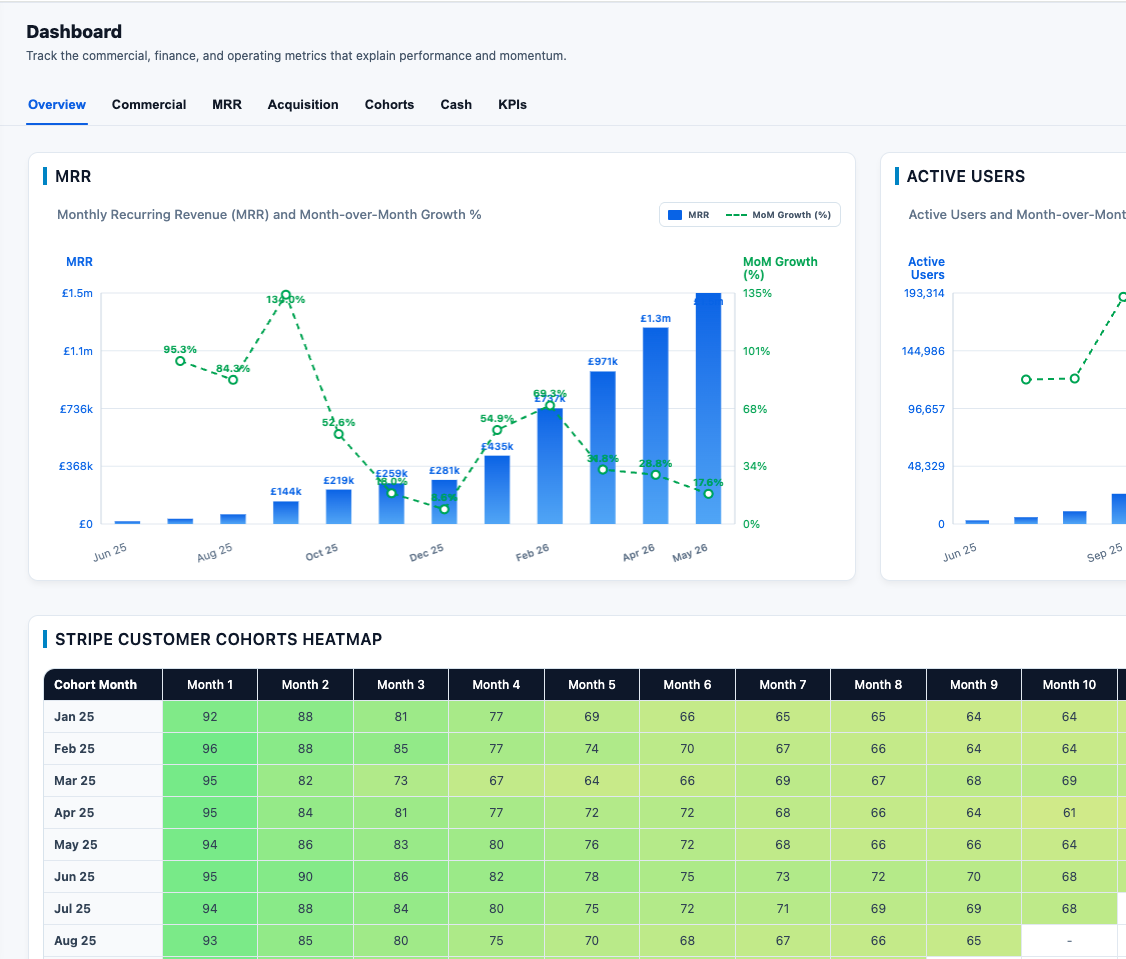Click the Month 10 column header

(1069, 685)
